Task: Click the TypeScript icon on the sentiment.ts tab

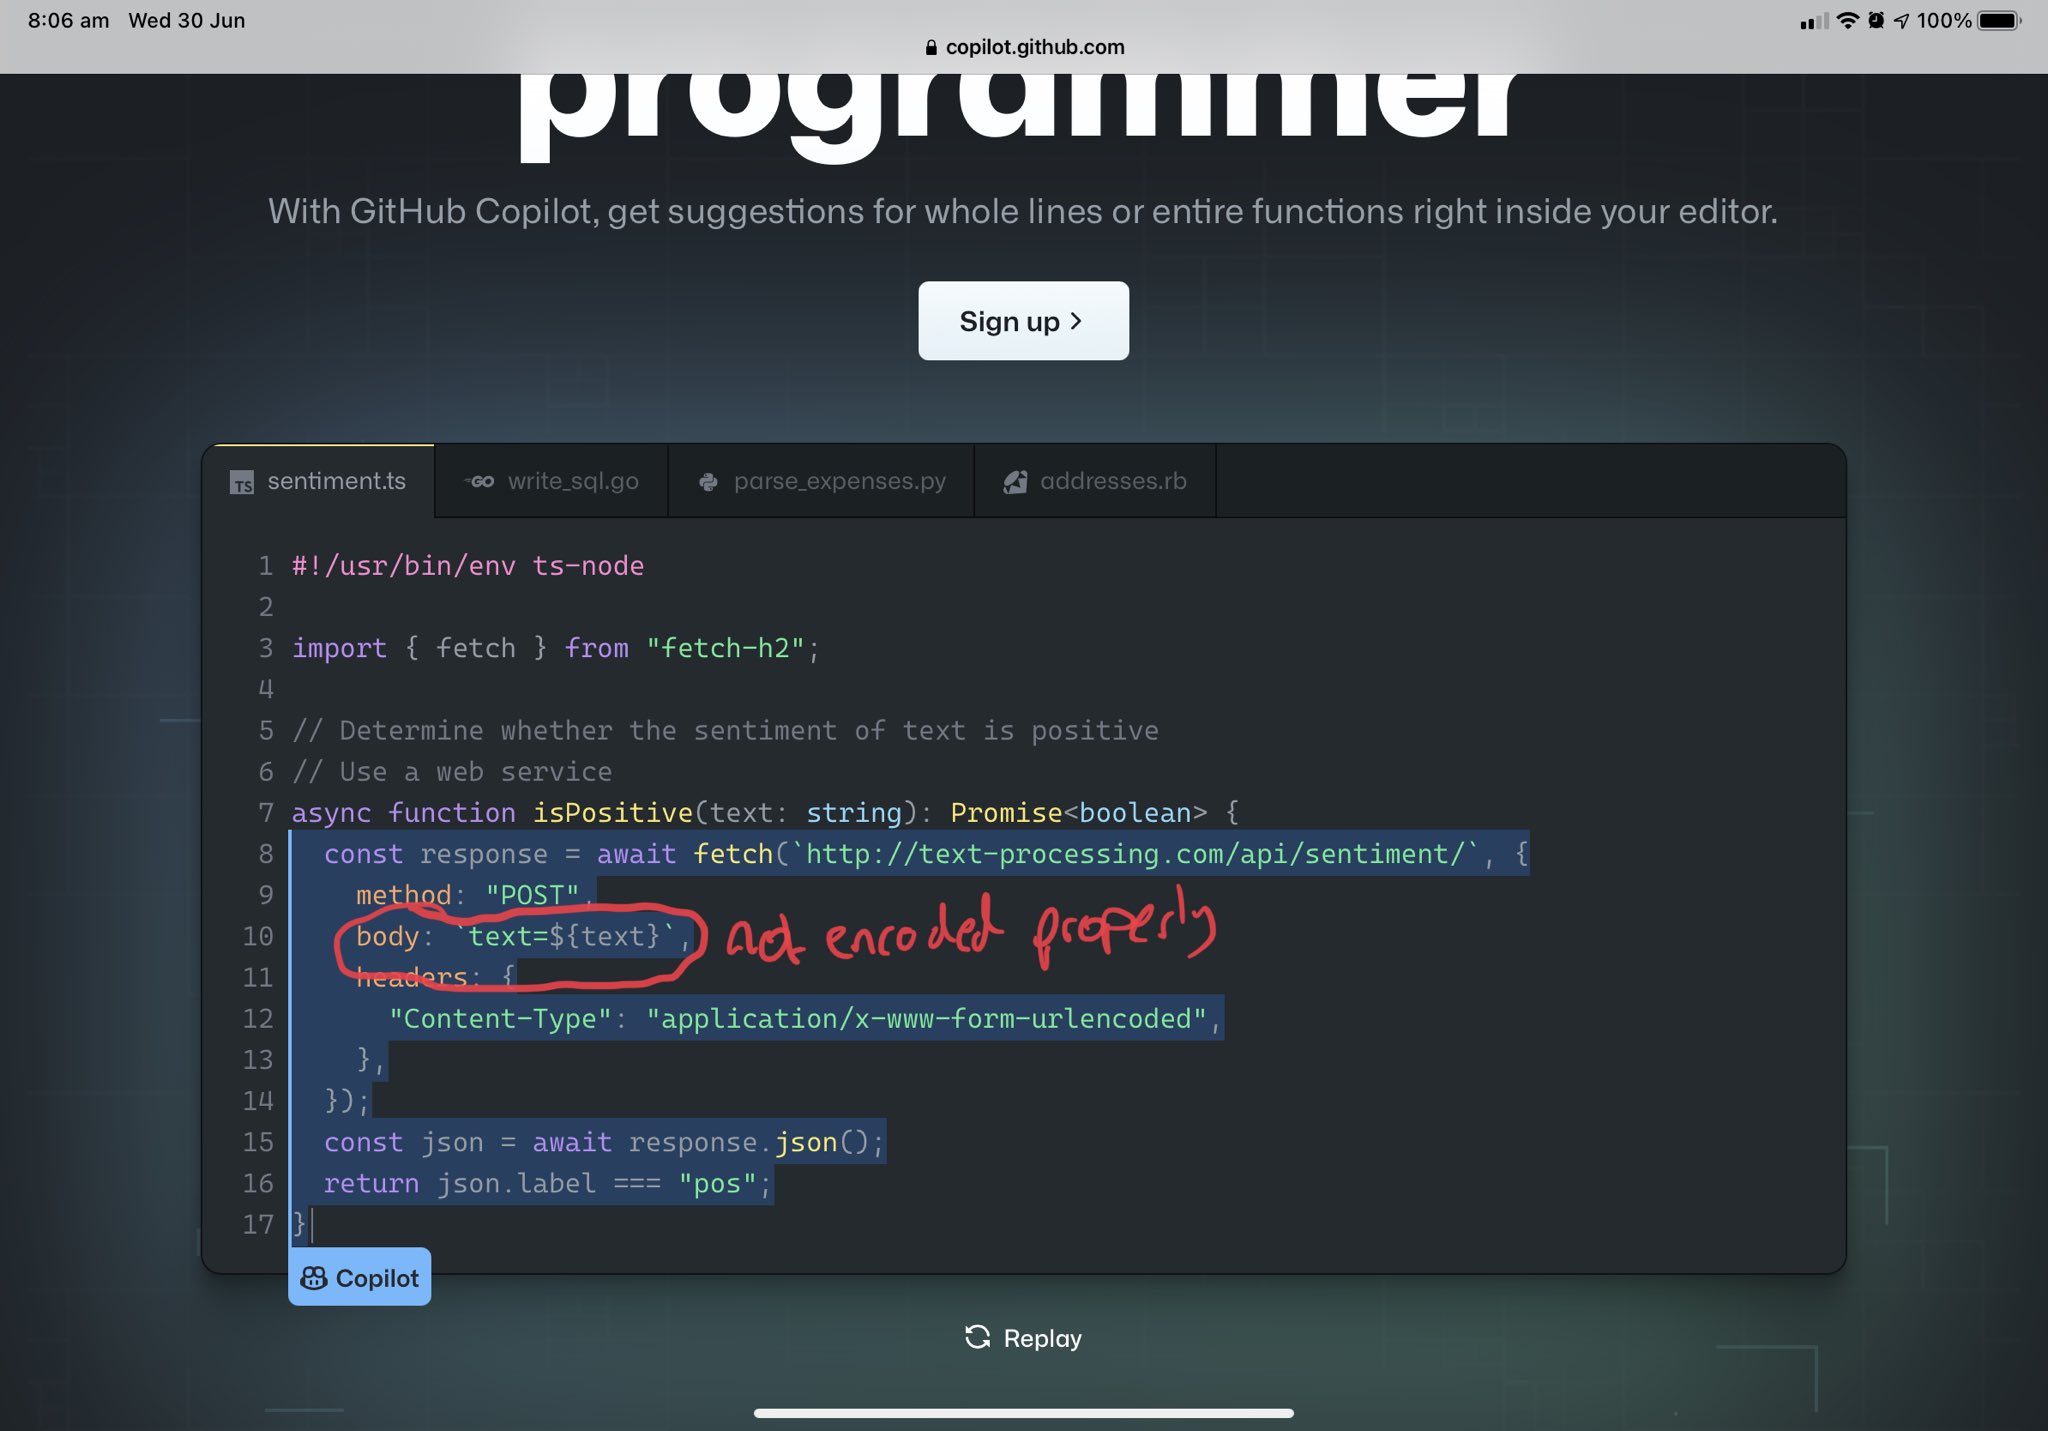Action: pos(243,481)
